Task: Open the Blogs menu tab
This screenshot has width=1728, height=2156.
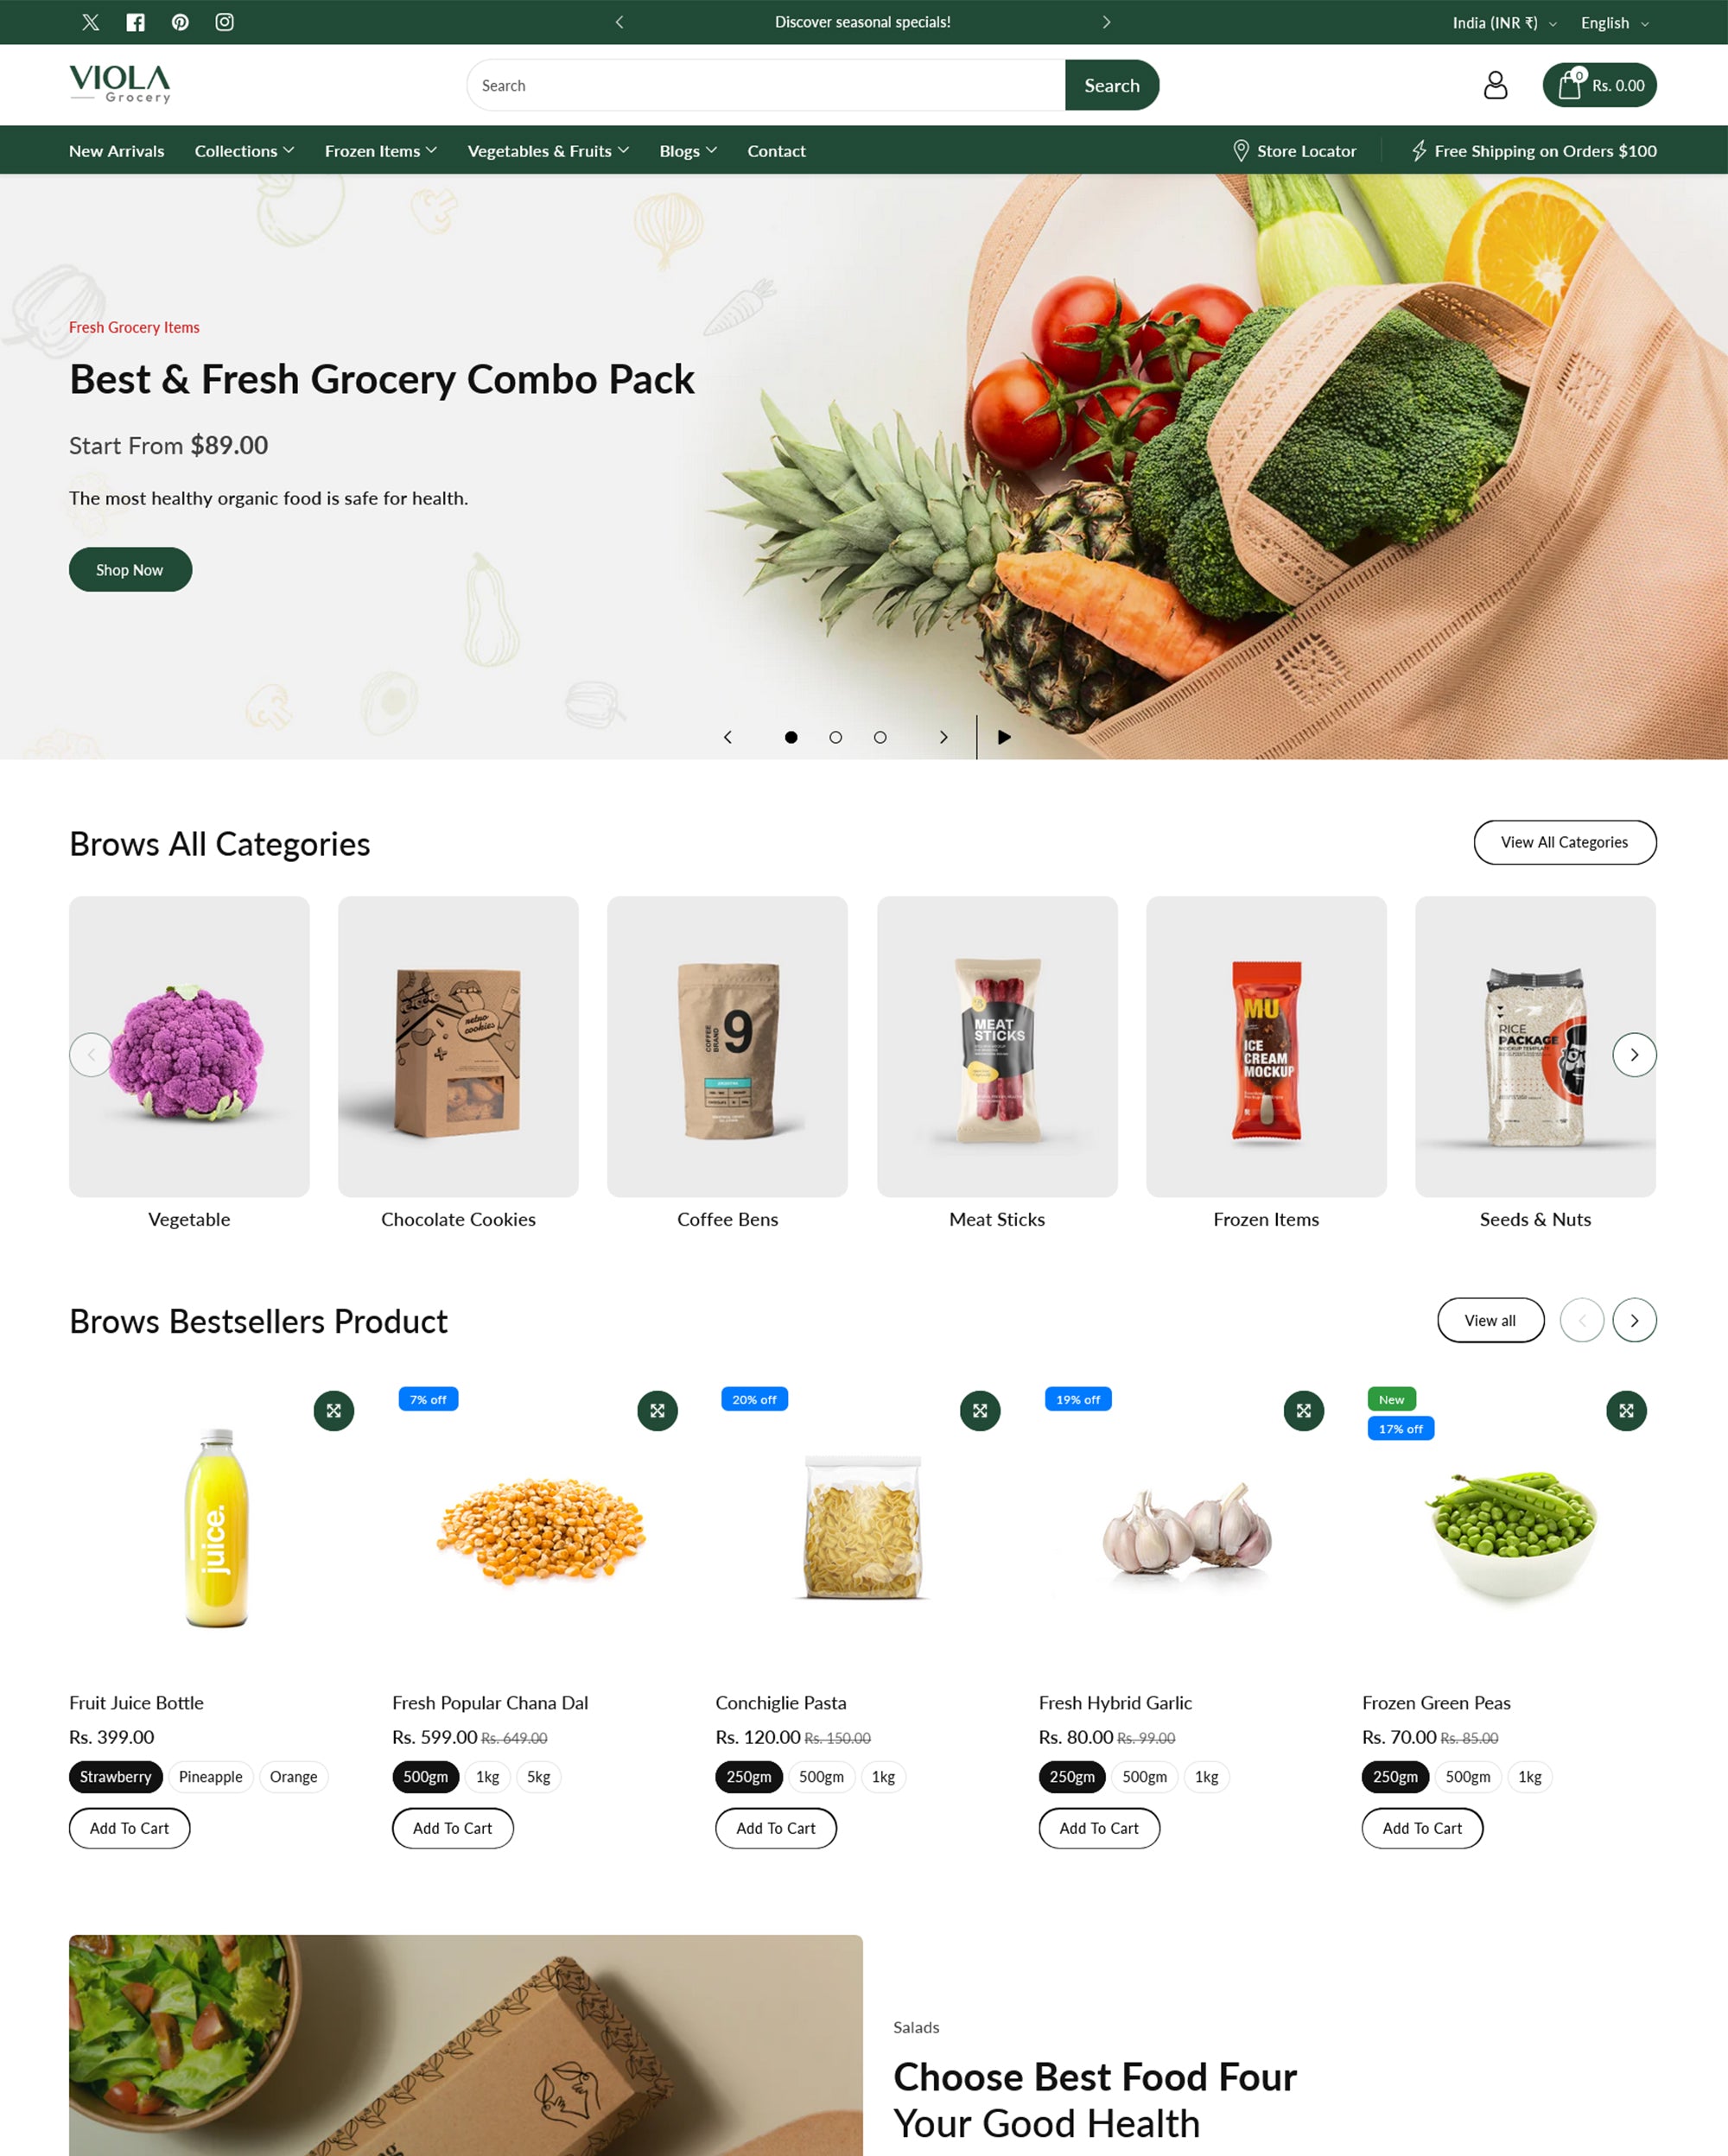Action: [688, 149]
